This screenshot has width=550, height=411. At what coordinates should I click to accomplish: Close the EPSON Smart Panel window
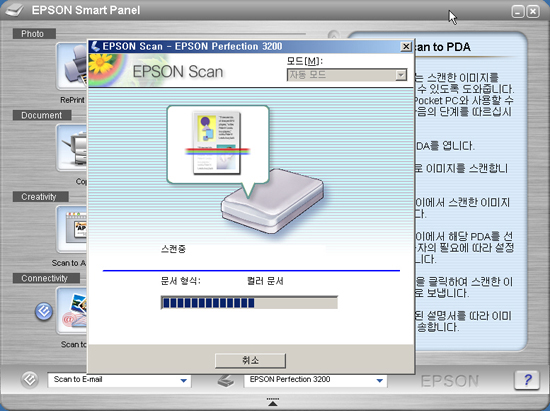pos(533,12)
